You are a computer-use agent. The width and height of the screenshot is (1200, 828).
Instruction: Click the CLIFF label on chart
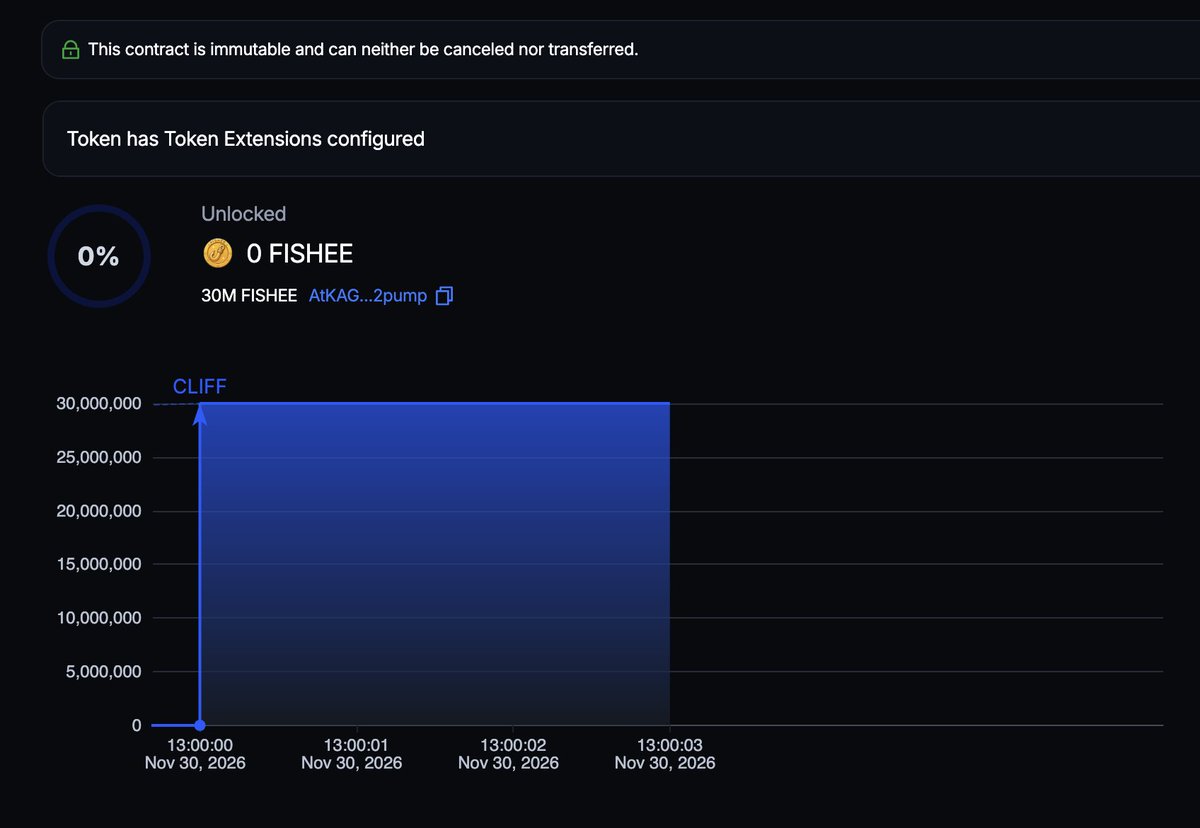[200, 387]
